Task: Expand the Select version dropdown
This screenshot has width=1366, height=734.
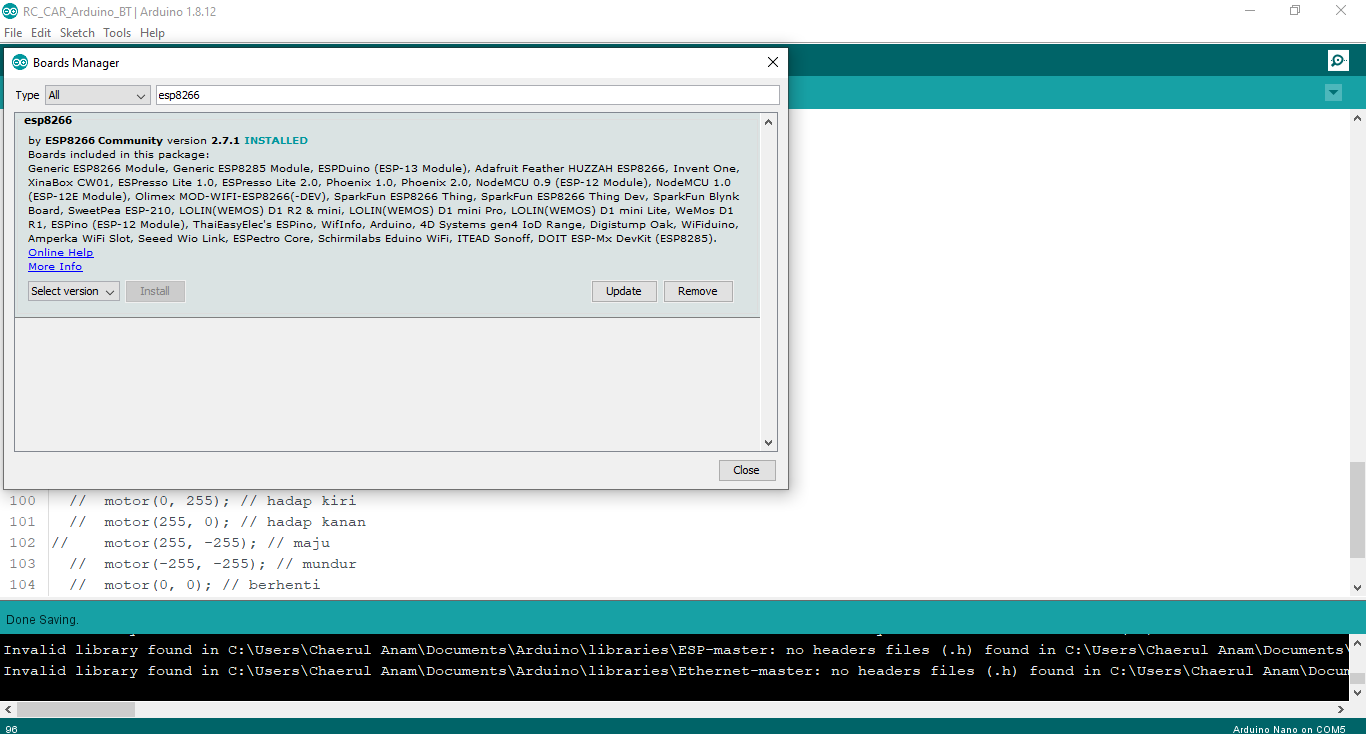Action: tap(74, 291)
